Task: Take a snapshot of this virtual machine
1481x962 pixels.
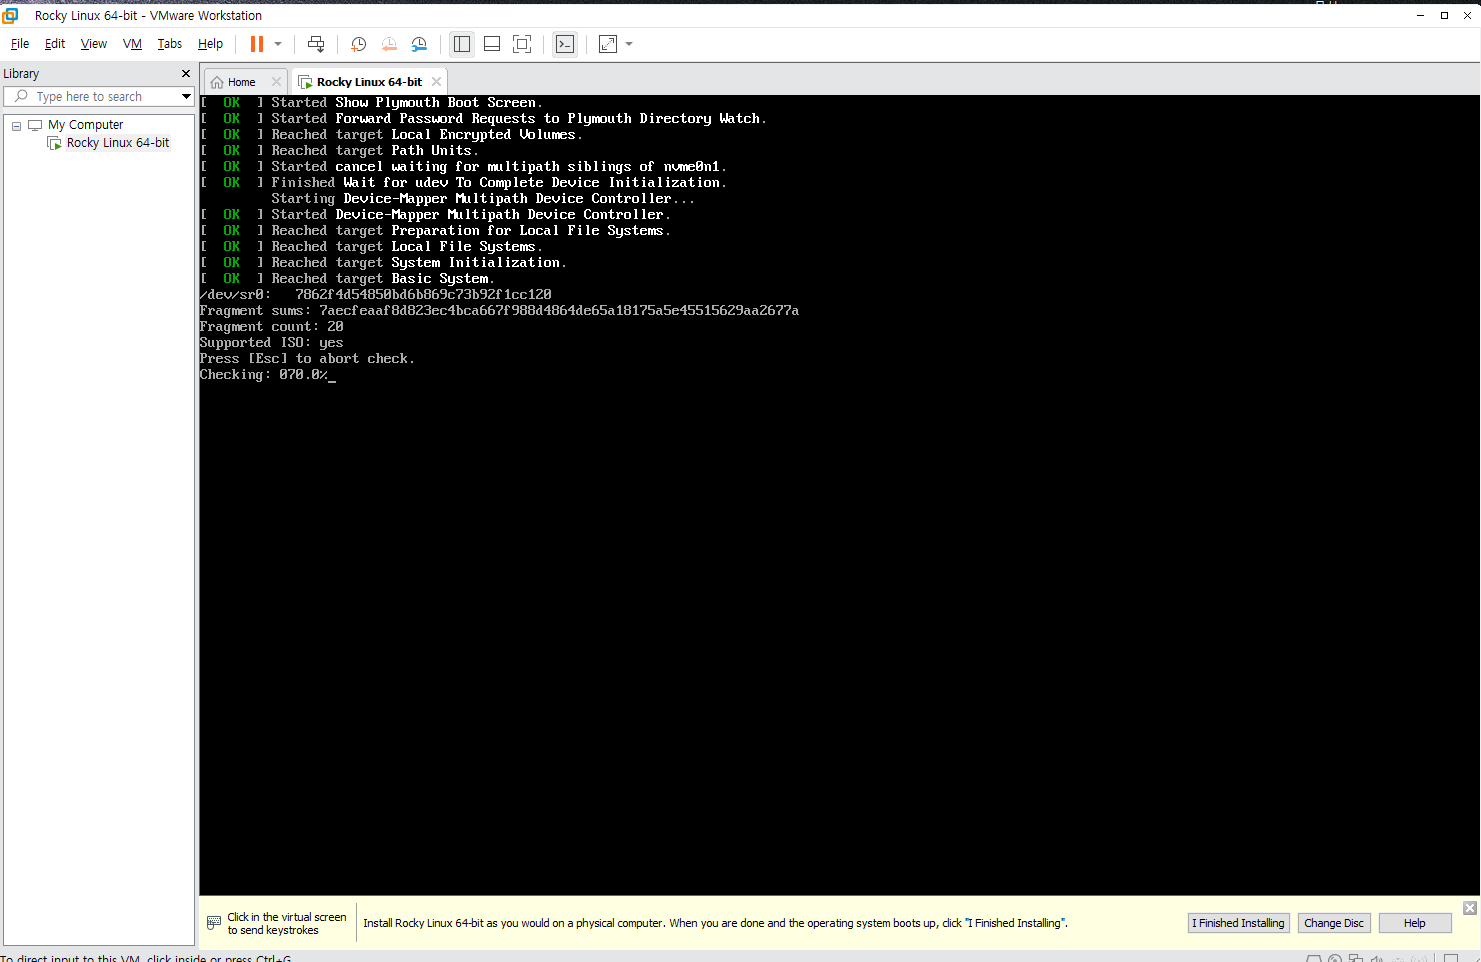Action: pyautogui.click(x=358, y=44)
